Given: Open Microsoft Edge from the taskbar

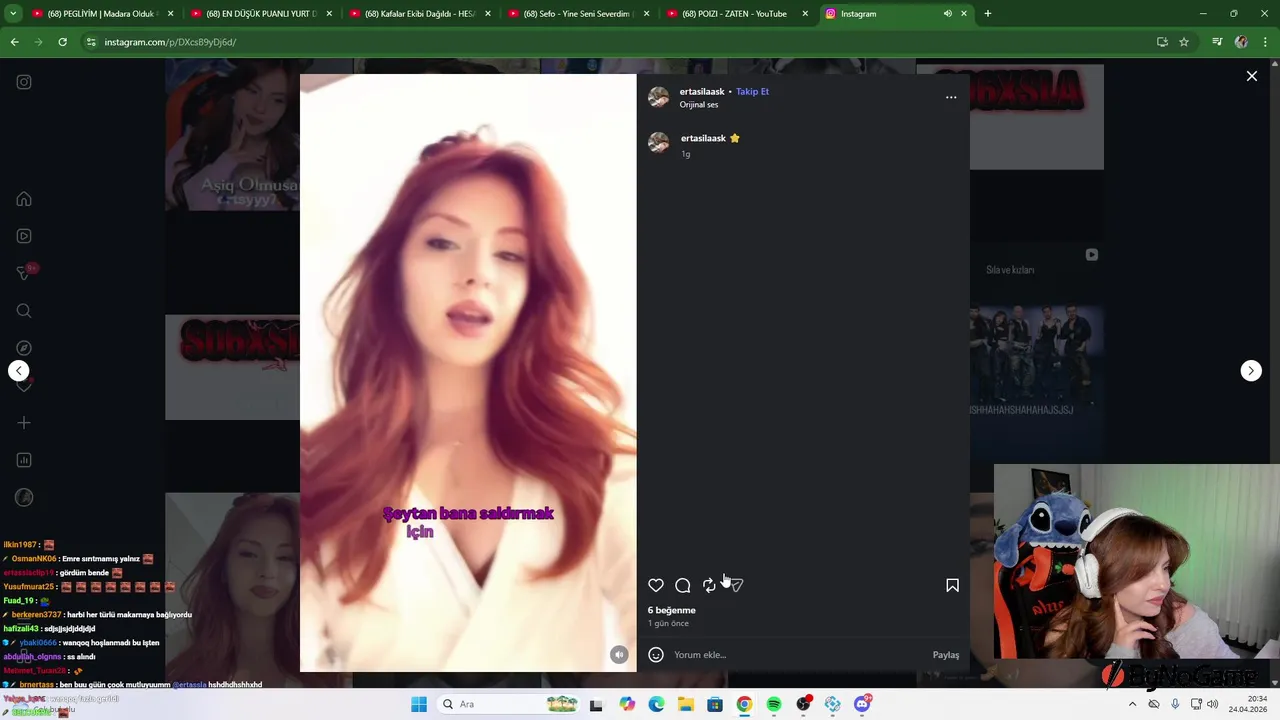Looking at the screenshot, I should pos(656,704).
